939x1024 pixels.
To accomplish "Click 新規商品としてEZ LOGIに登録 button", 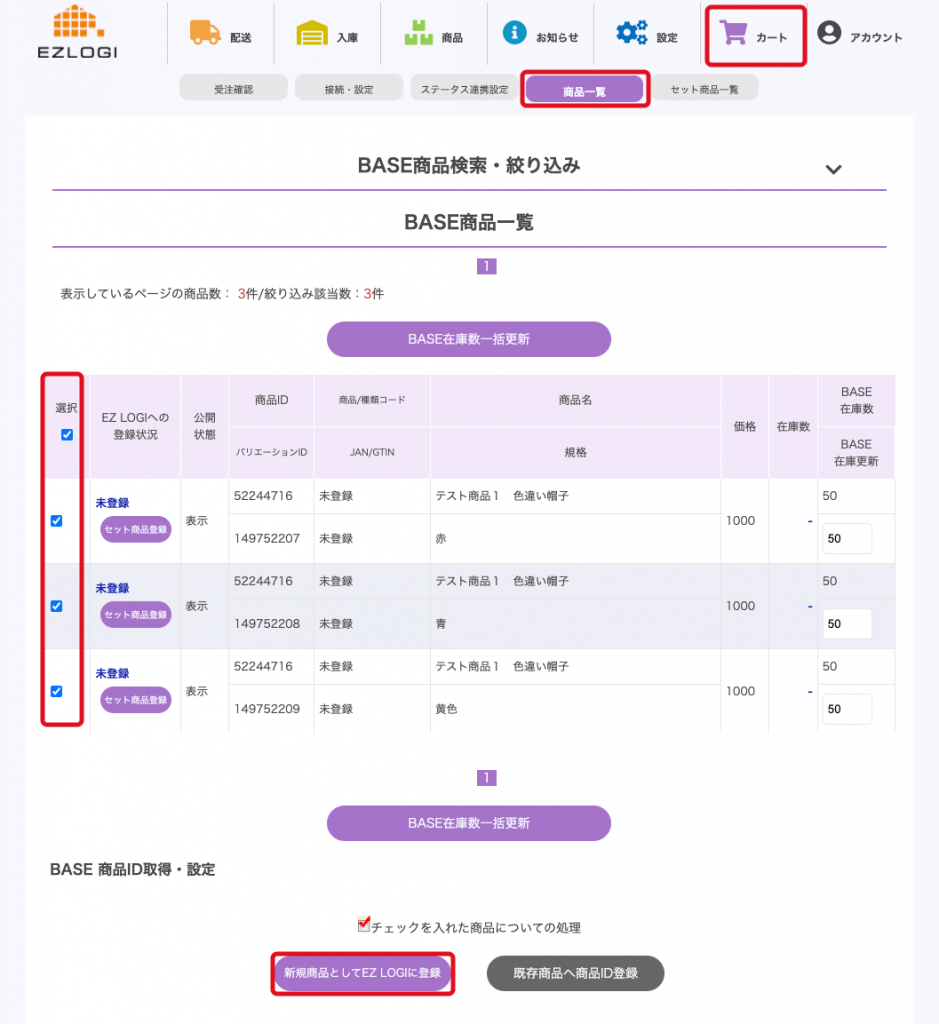I will click(362, 973).
